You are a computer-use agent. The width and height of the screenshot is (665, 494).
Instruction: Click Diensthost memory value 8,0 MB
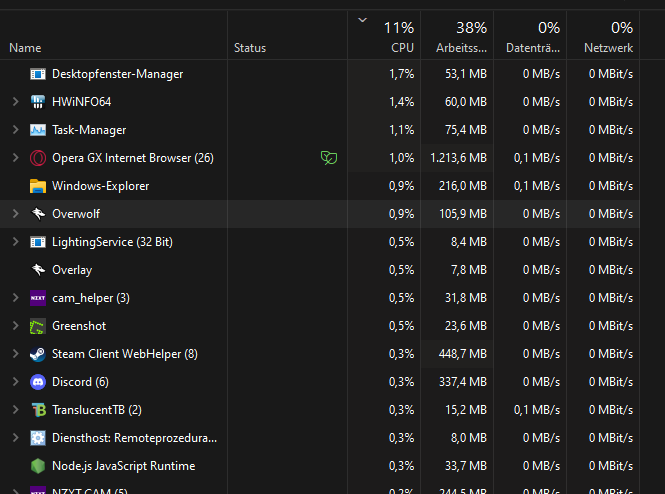pyautogui.click(x=469, y=438)
